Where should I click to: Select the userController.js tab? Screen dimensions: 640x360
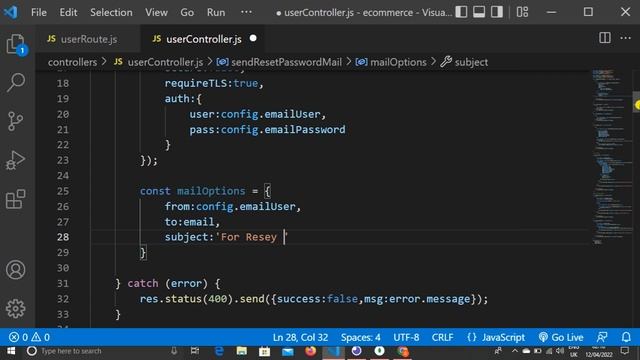(203, 39)
